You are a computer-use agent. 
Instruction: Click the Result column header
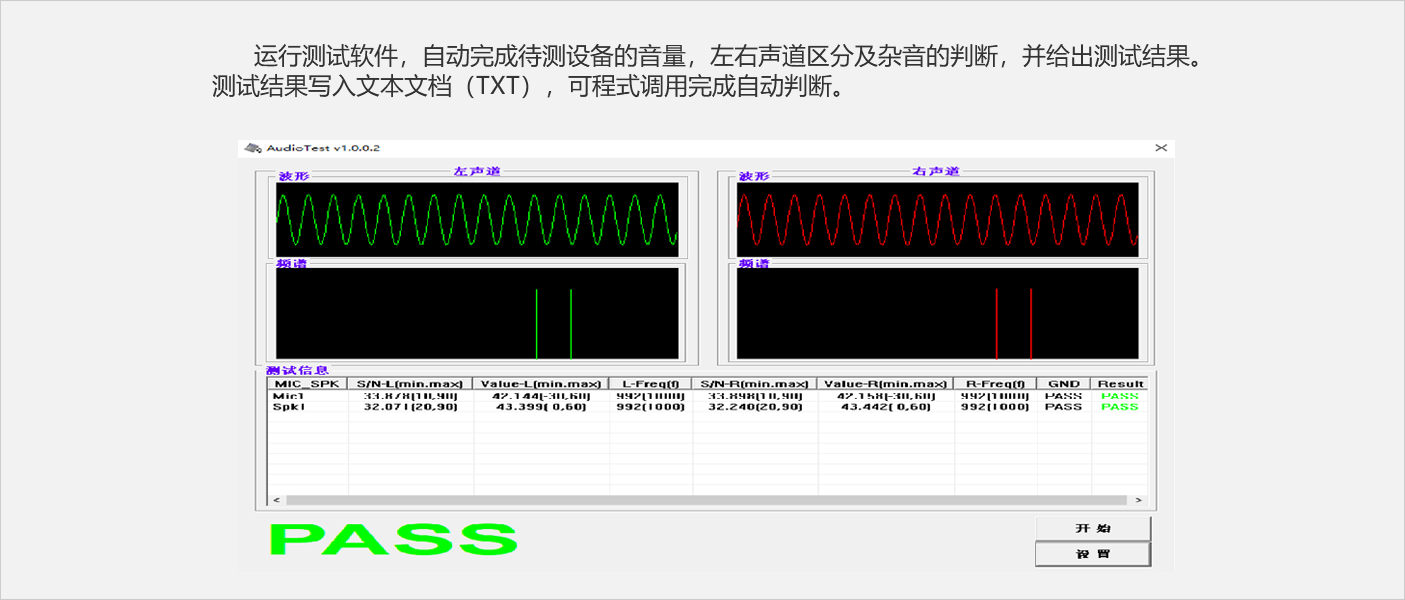point(1120,384)
